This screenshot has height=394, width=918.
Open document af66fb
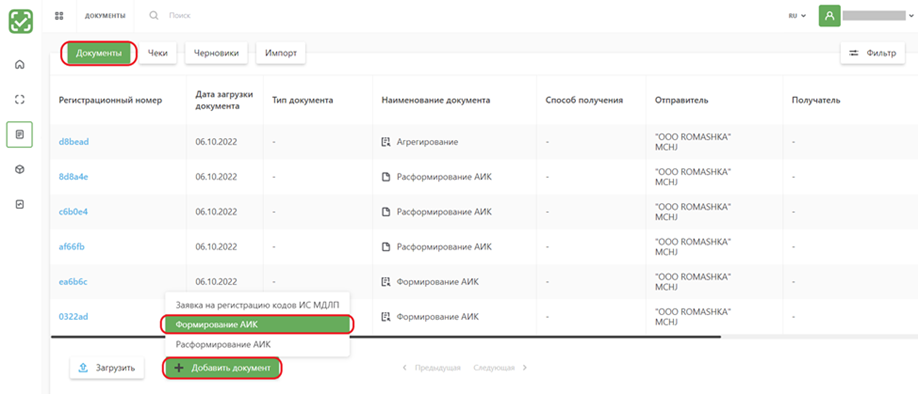point(71,247)
